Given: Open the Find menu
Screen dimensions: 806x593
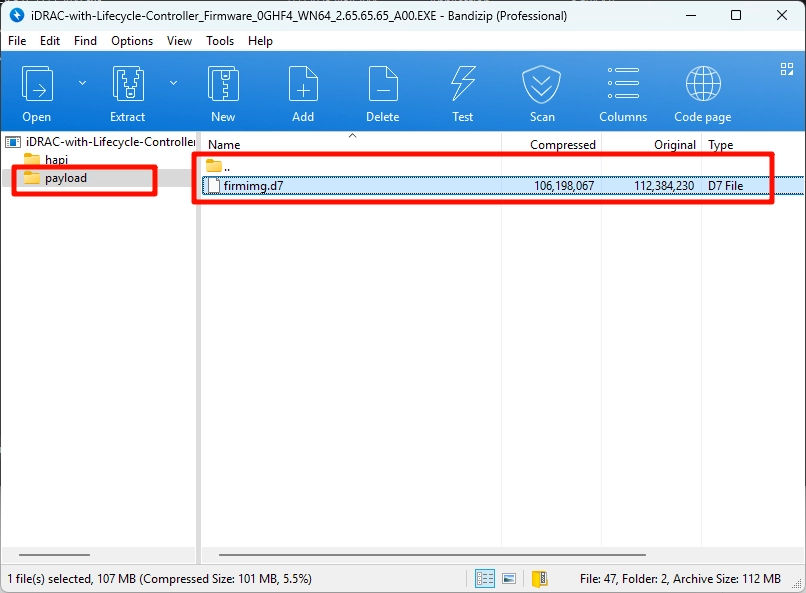Looking at the screenshot, I should [x=85, y=41].
